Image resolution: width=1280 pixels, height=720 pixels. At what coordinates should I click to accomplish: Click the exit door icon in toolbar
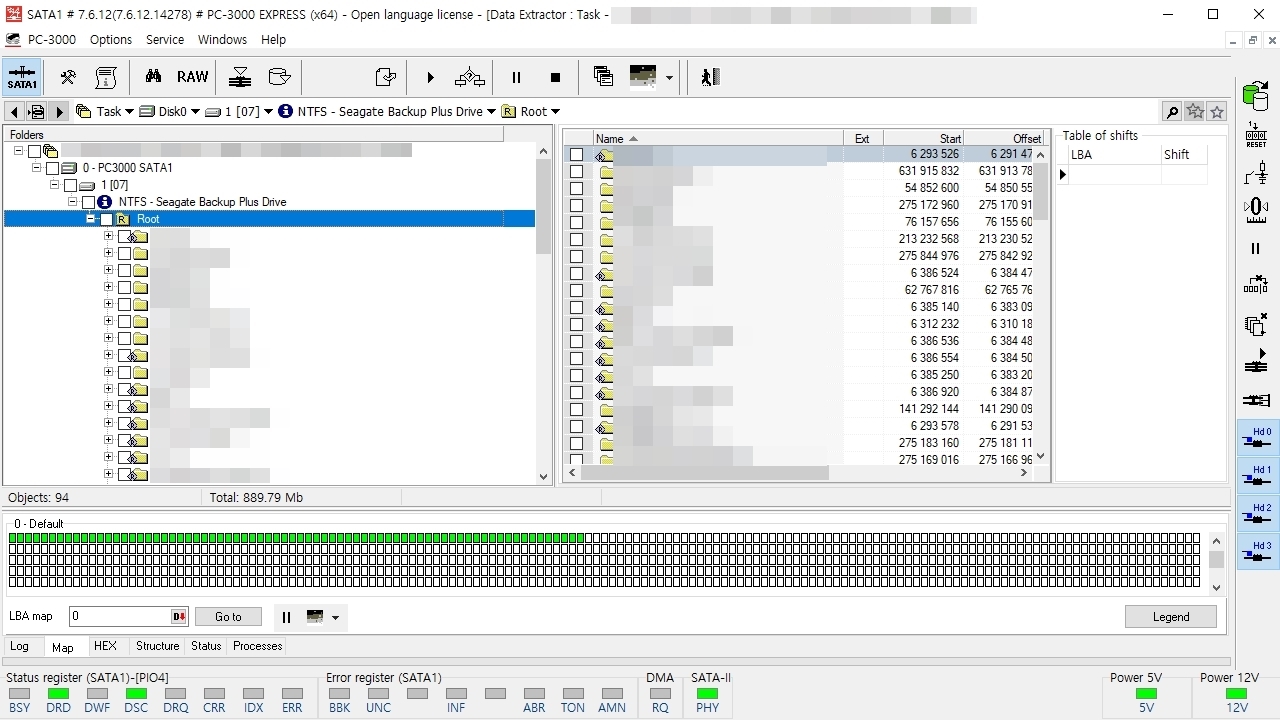point(710,77)
